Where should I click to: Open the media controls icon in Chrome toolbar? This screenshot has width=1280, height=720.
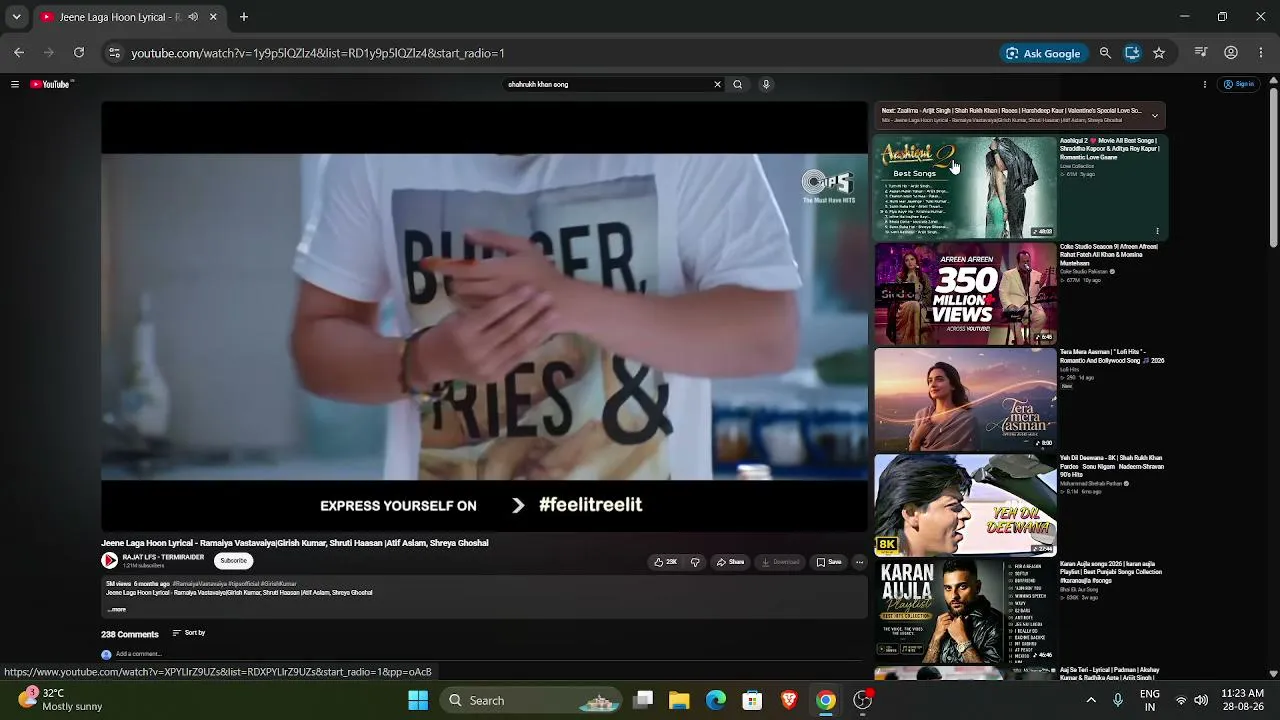click(1202, 53)
